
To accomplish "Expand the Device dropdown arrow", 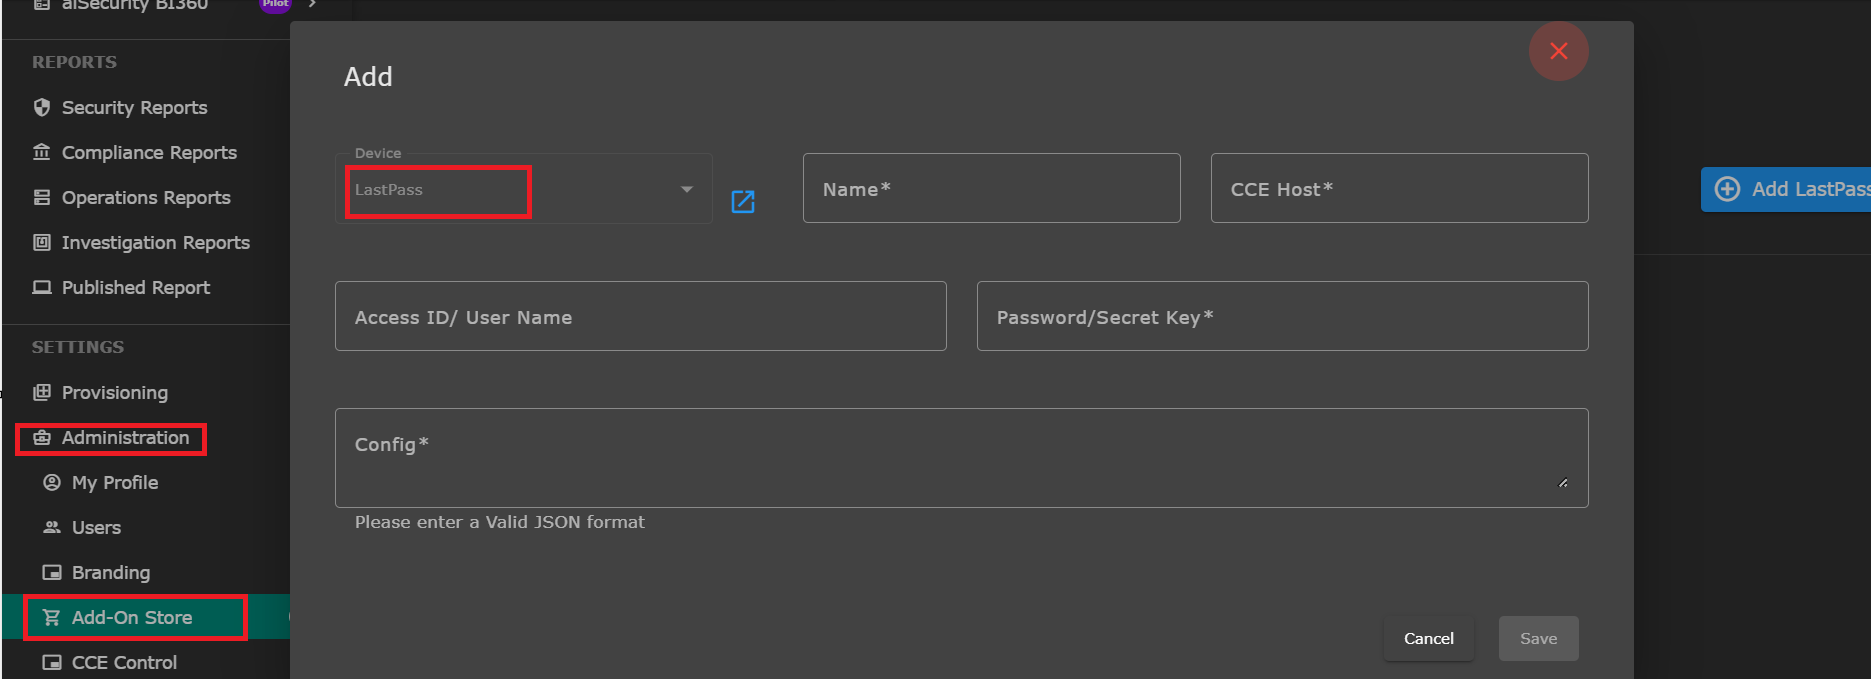I will click(x=687, y=189).
